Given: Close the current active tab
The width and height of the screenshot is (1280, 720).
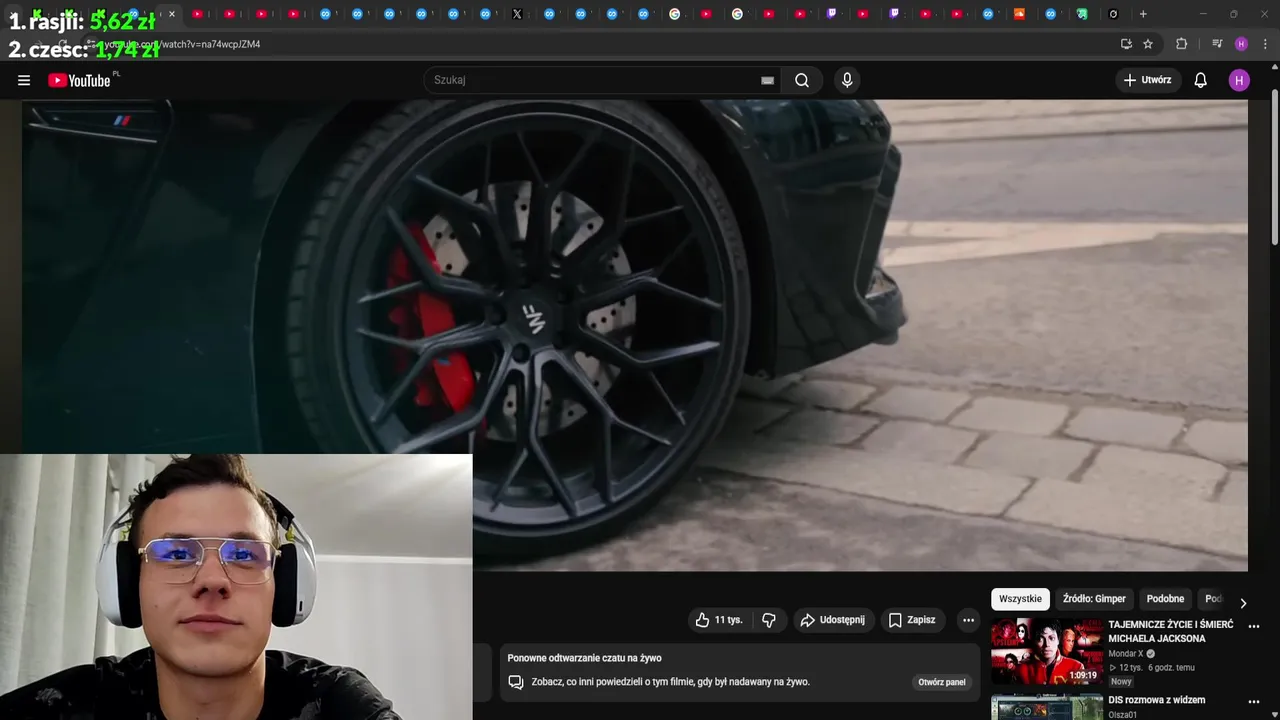Looking at the screenshot, I should [x=171, y=14].
